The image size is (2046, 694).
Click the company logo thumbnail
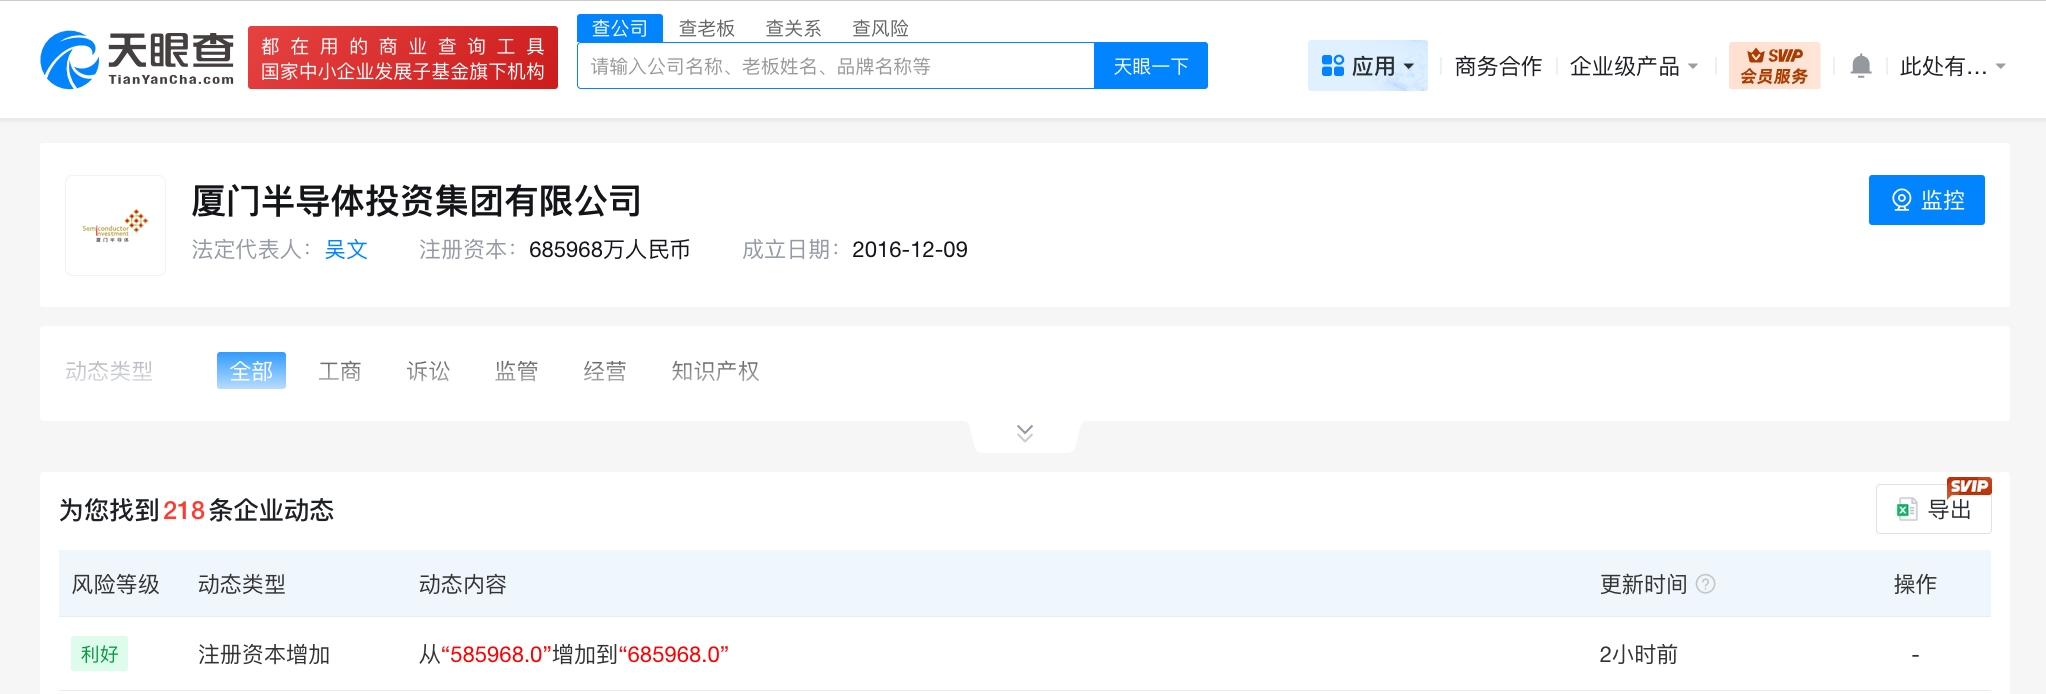click(x=115, y=225)
